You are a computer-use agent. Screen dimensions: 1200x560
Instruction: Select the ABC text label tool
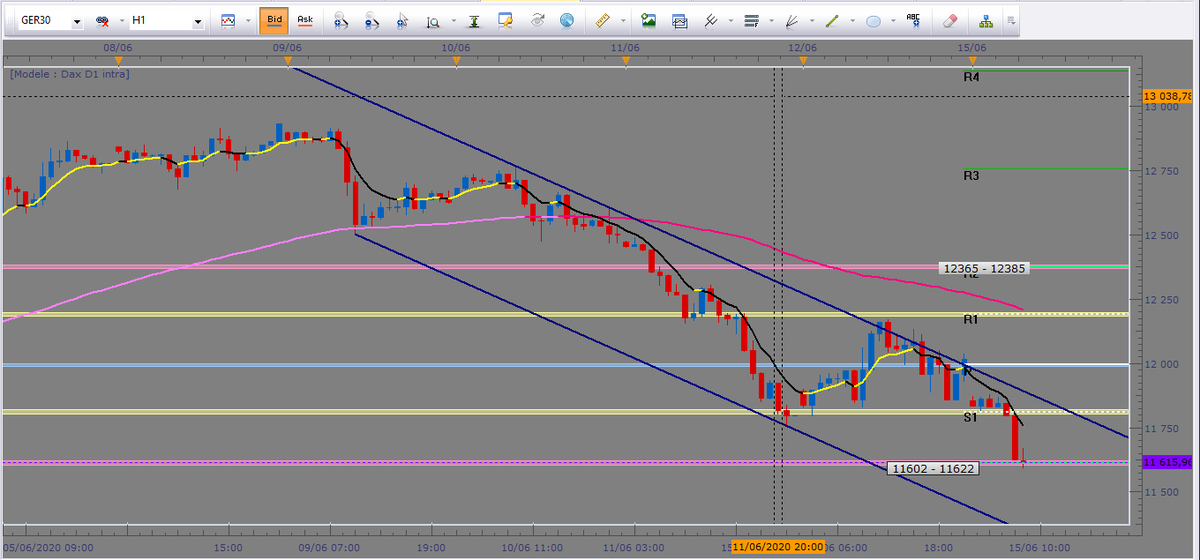pyautogui.click(x=913, y=19)
